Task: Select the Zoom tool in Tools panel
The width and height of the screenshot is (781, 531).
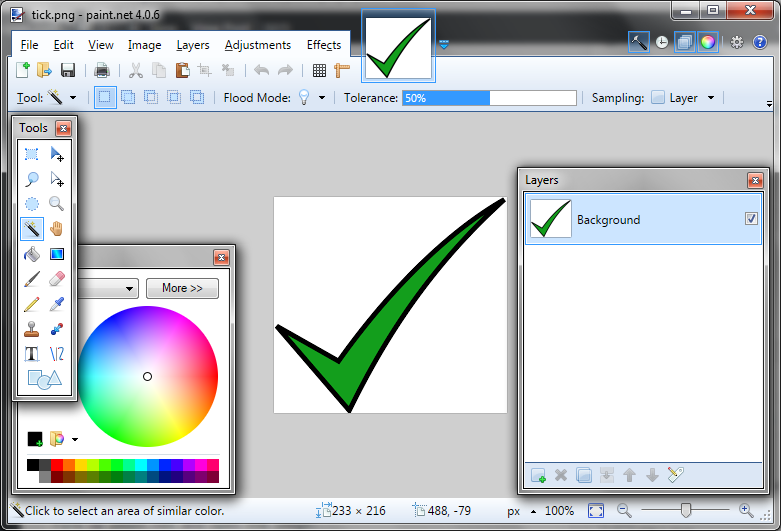Action: pos(57,204)
